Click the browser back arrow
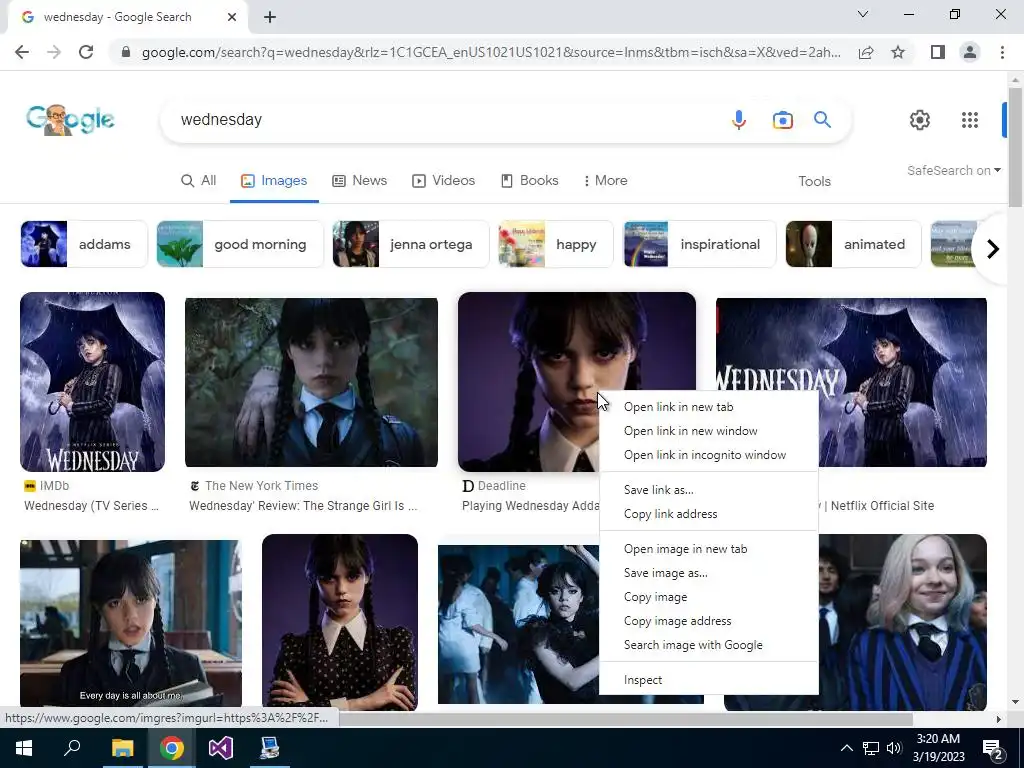Screen dimensions: 1024x768 coord(22,52)
